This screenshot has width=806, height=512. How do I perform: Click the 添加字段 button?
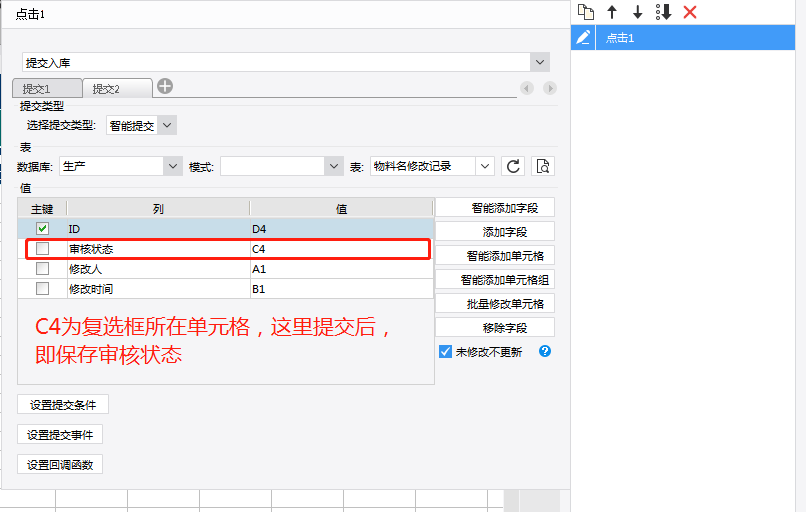[x=495, y=232]
